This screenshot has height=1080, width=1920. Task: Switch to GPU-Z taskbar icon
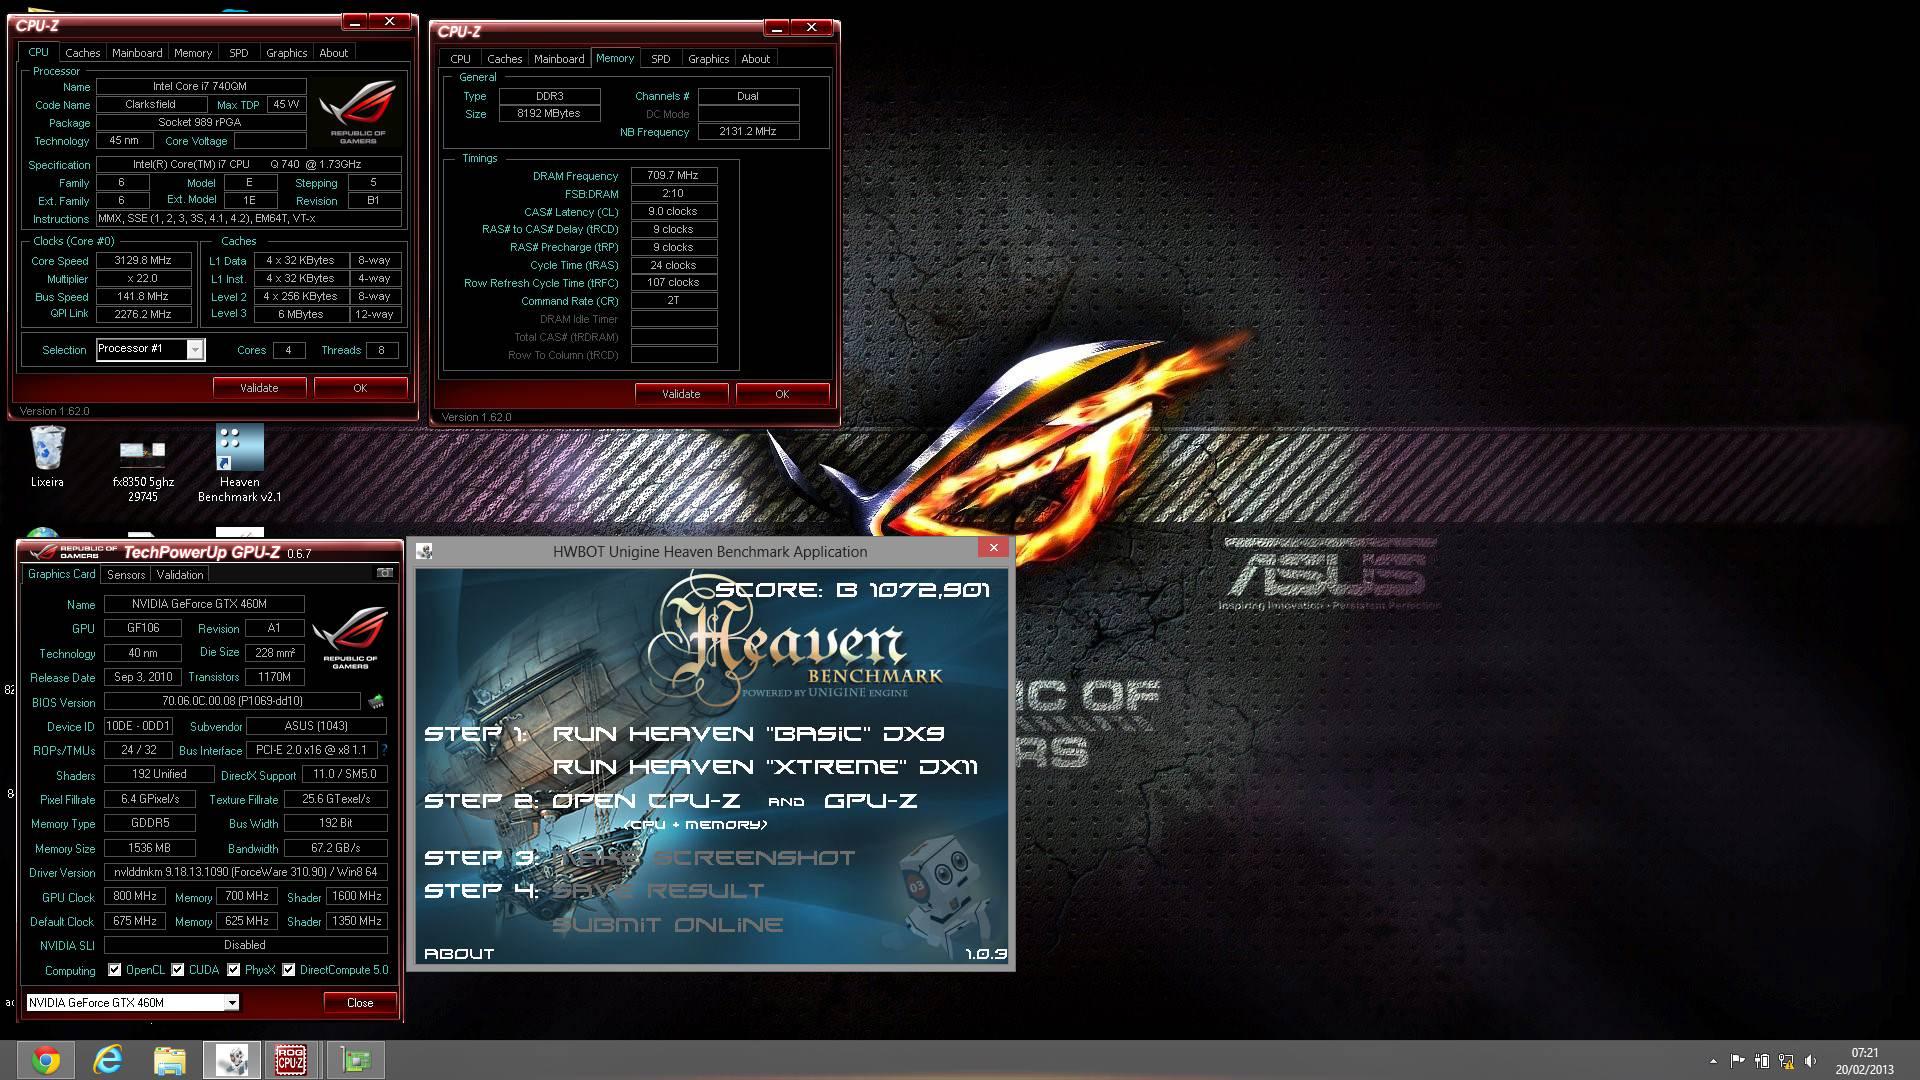click(355, 1060)
